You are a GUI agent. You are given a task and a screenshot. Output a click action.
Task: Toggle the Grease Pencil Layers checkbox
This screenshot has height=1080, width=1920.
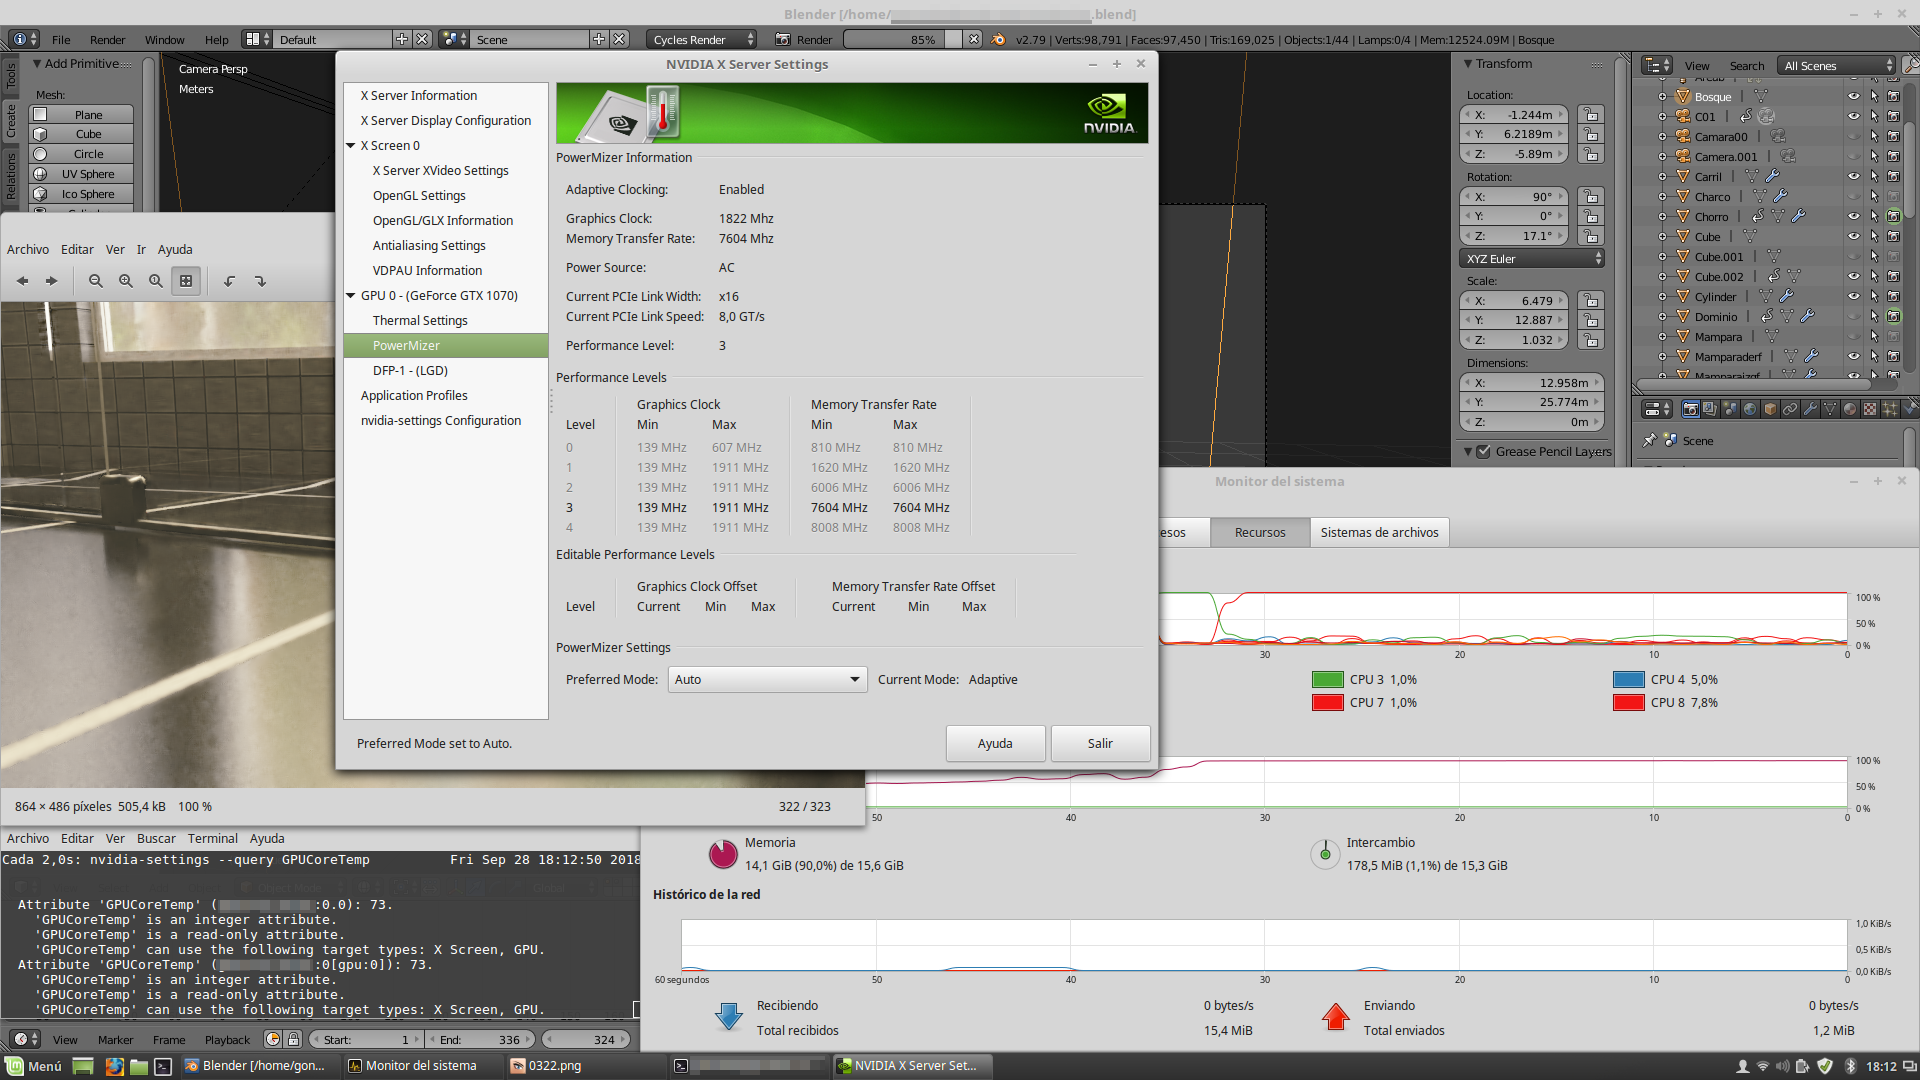coord(1484,452)
